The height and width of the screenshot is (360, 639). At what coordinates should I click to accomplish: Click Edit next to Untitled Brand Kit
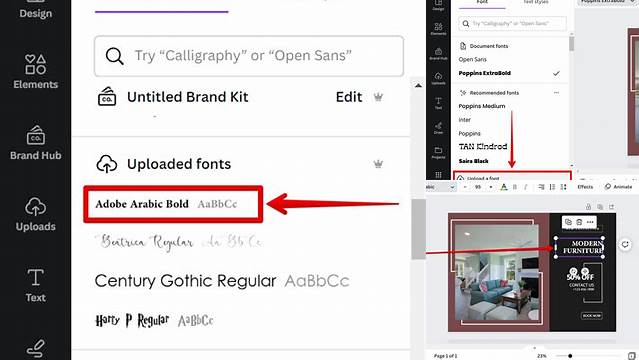(349, 97)
